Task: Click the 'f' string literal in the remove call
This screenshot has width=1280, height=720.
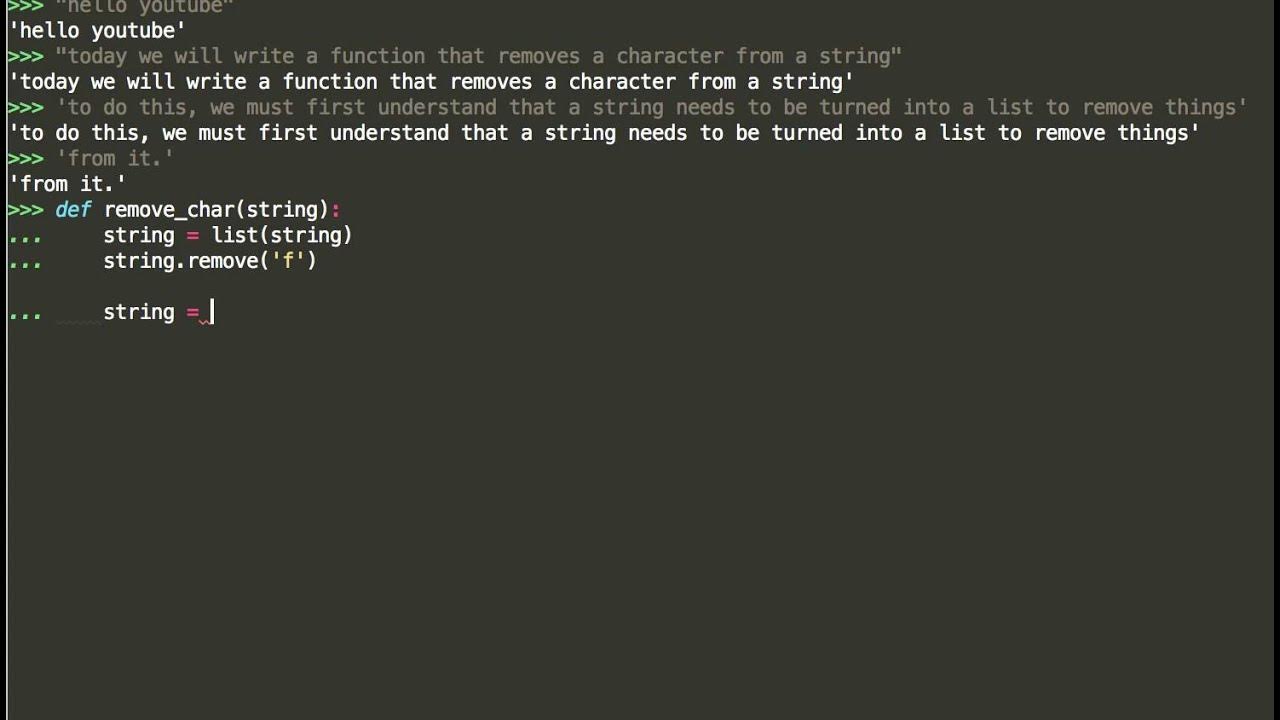Action: tap(289, 260)
